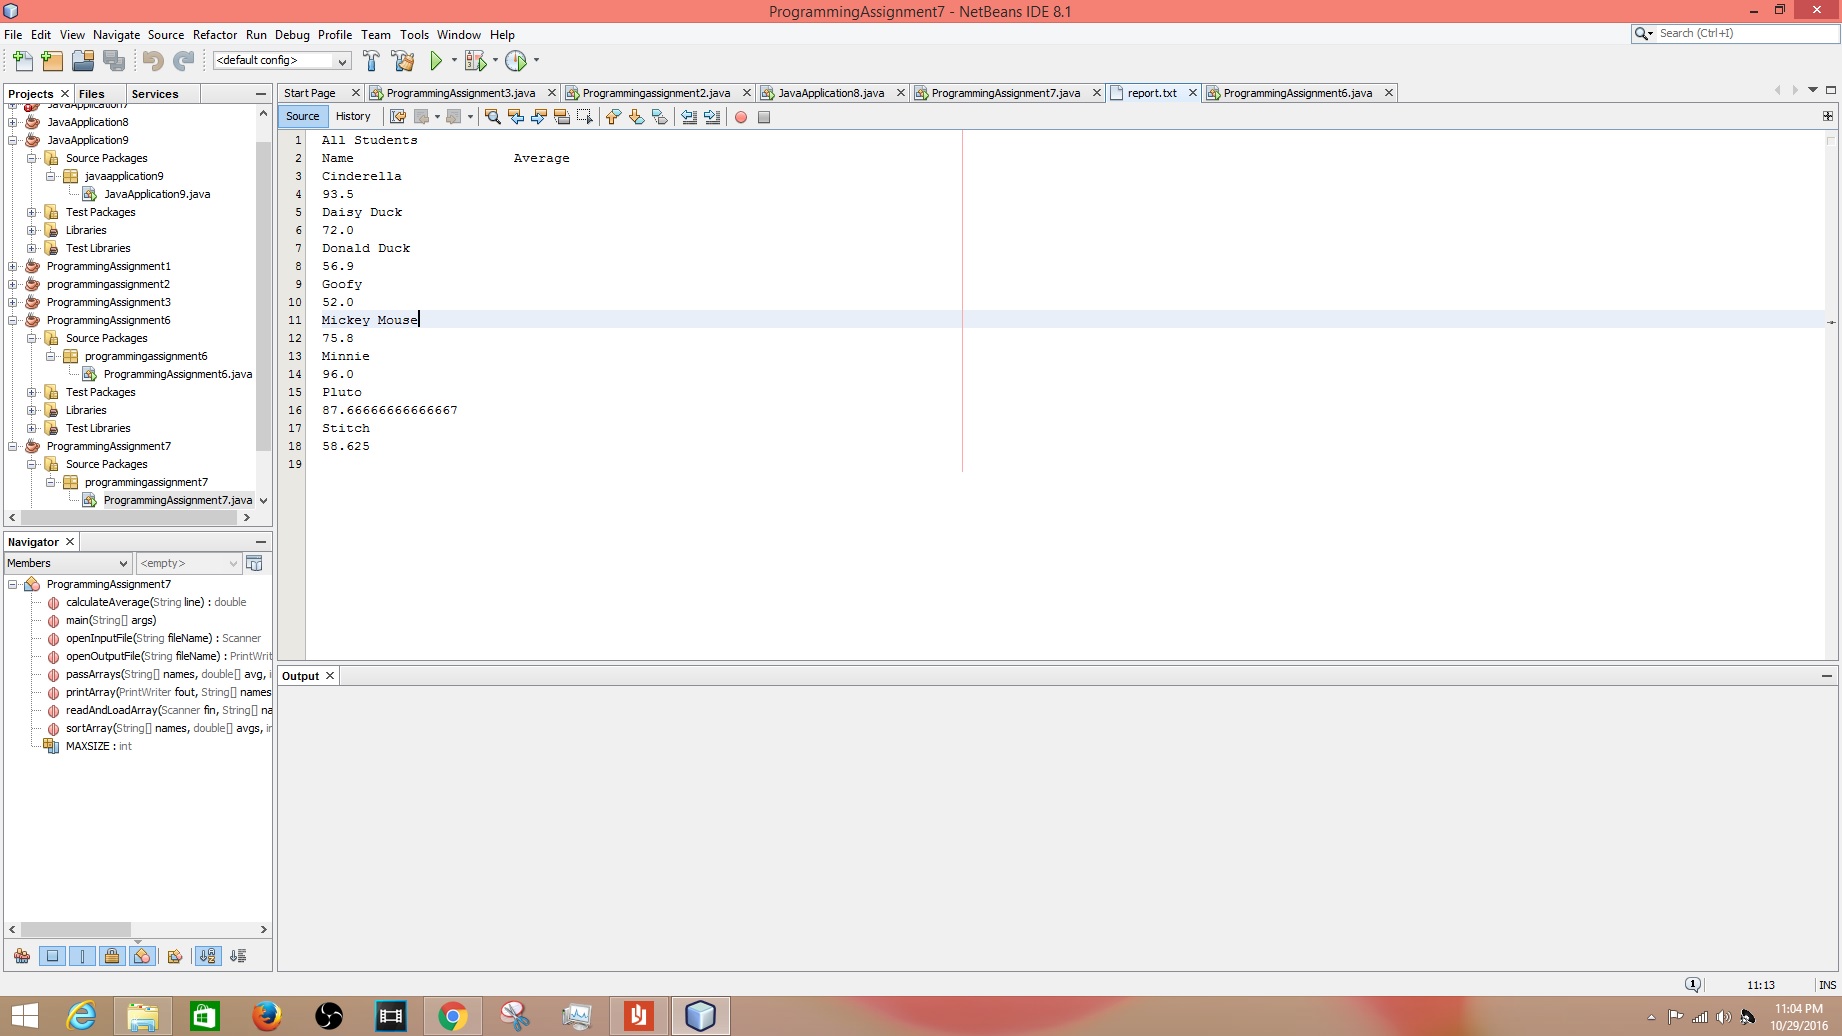
Task: Click the New File toolbar icon
Action: [x=22, y=61]
